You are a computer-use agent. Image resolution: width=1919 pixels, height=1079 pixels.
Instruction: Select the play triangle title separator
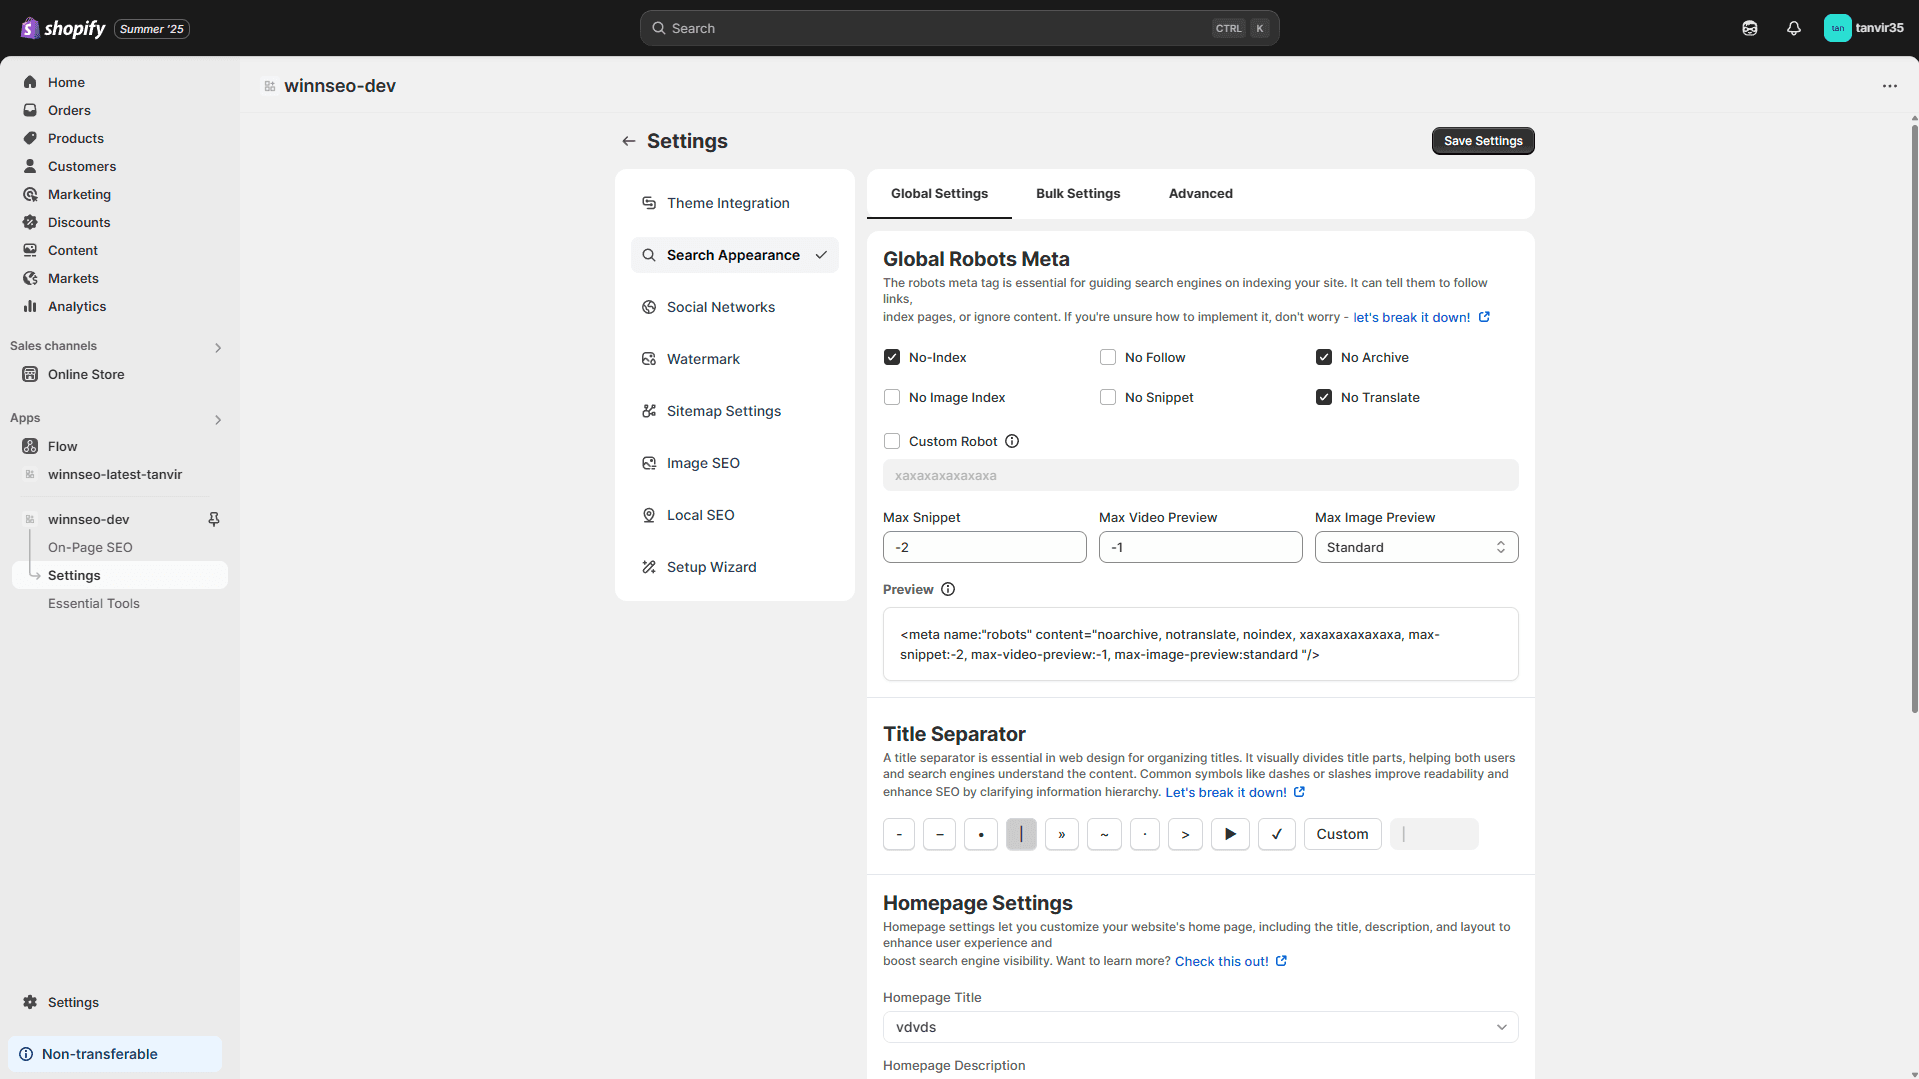1230,834
